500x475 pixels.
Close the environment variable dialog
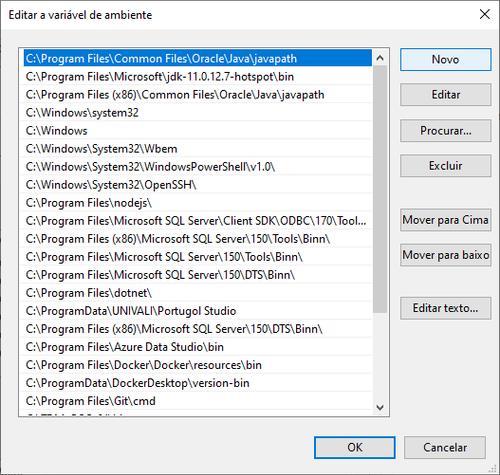coord(484,14)
